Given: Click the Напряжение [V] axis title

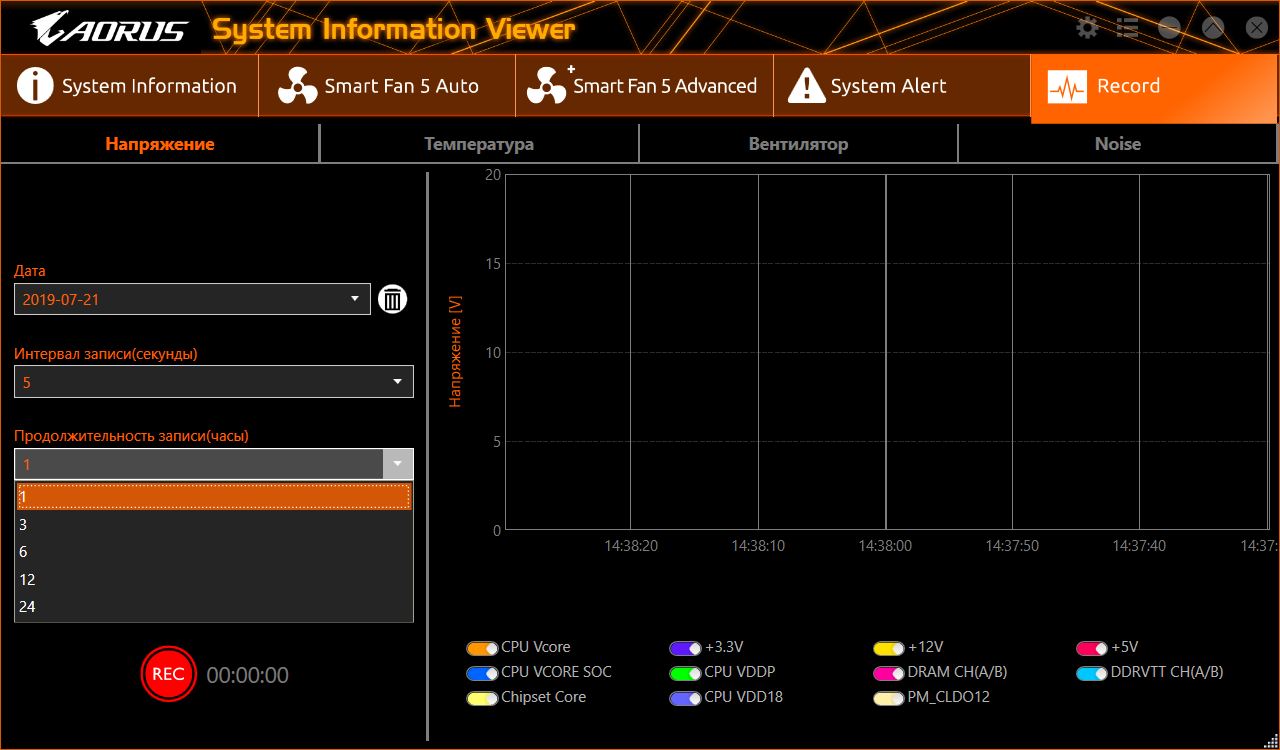Looking at the screenshot, I should [456, 353].
